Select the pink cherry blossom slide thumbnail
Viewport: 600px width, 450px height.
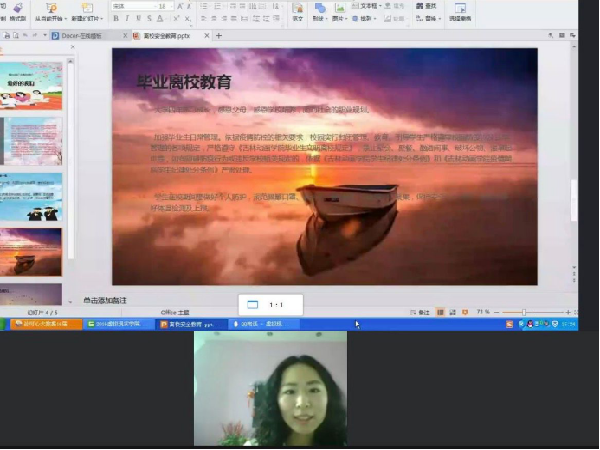tap(31, 141)
